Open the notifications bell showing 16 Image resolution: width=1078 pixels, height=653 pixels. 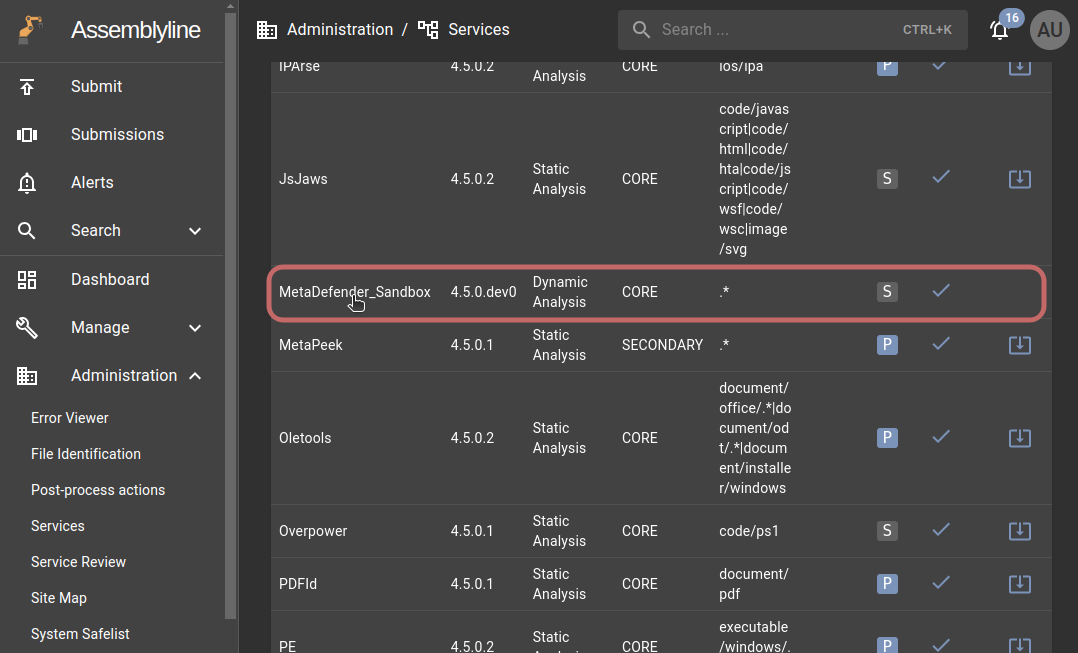pyautogui.click(x=1000, y=30)
